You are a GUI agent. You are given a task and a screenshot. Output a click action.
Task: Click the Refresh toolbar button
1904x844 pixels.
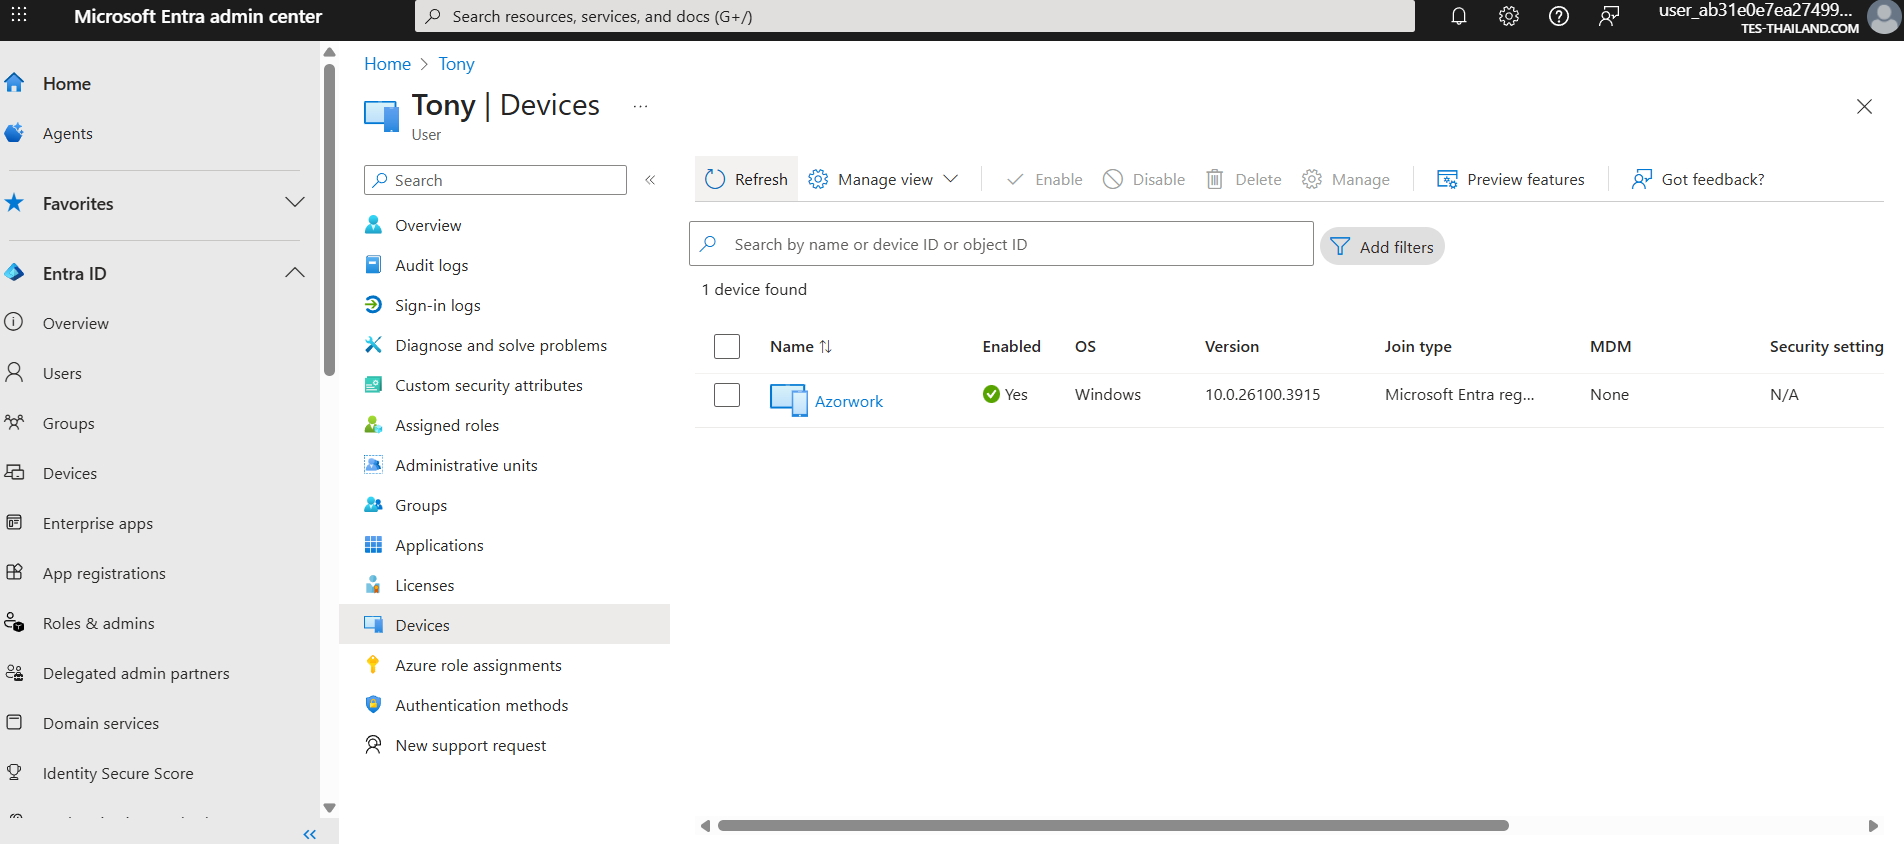click(x=746, y=179)
